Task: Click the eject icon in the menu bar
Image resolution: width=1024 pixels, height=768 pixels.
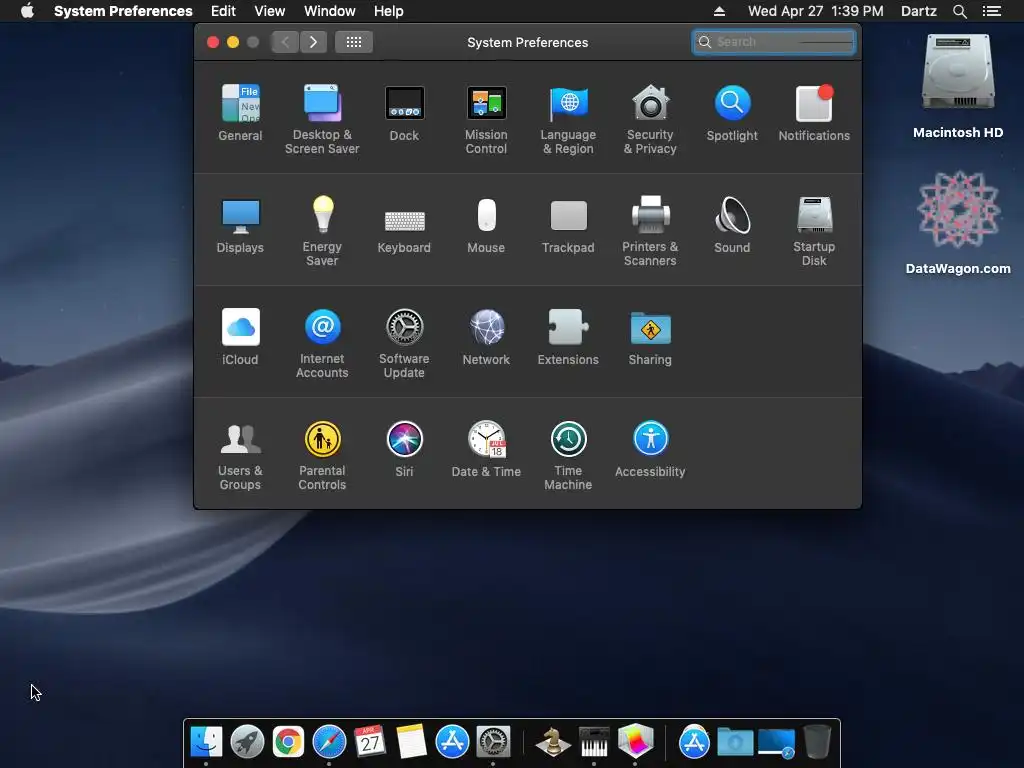Action: point(719,10)
